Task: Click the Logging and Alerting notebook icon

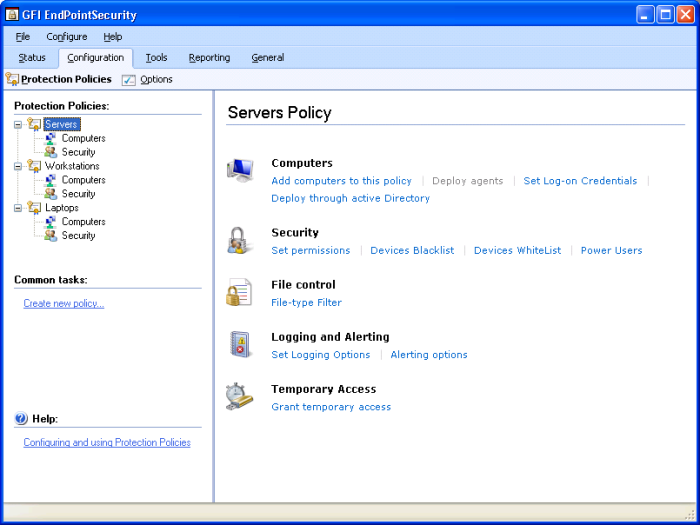Action: point(240,344)
